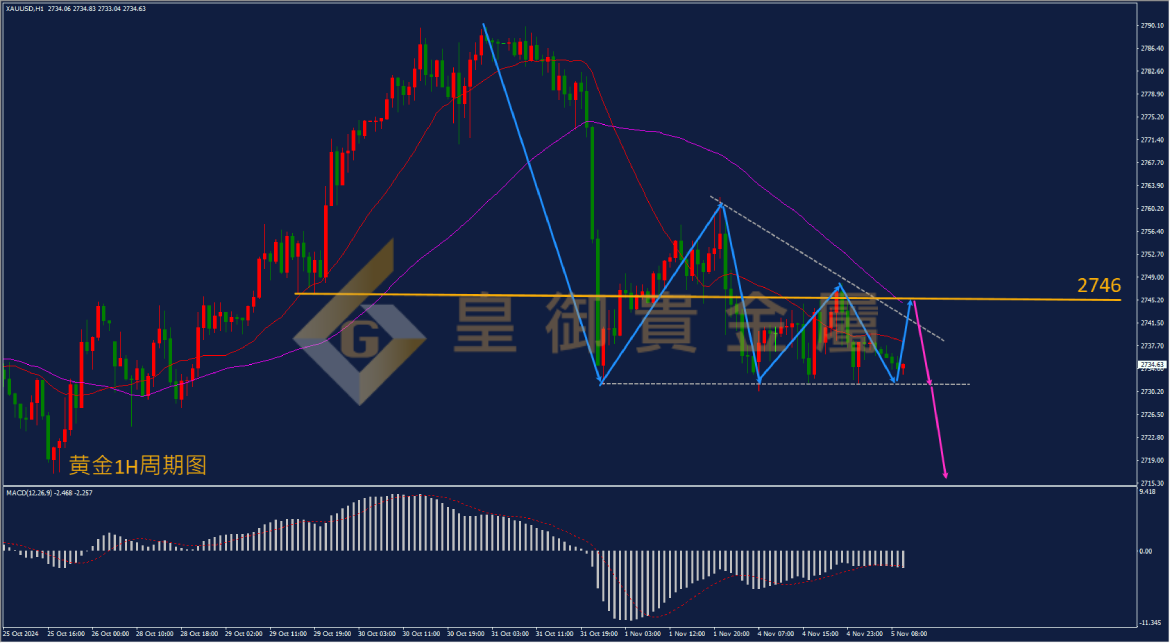
Task: Click the MACD 0.00 level axis label
Action: tap(1145, 551)
